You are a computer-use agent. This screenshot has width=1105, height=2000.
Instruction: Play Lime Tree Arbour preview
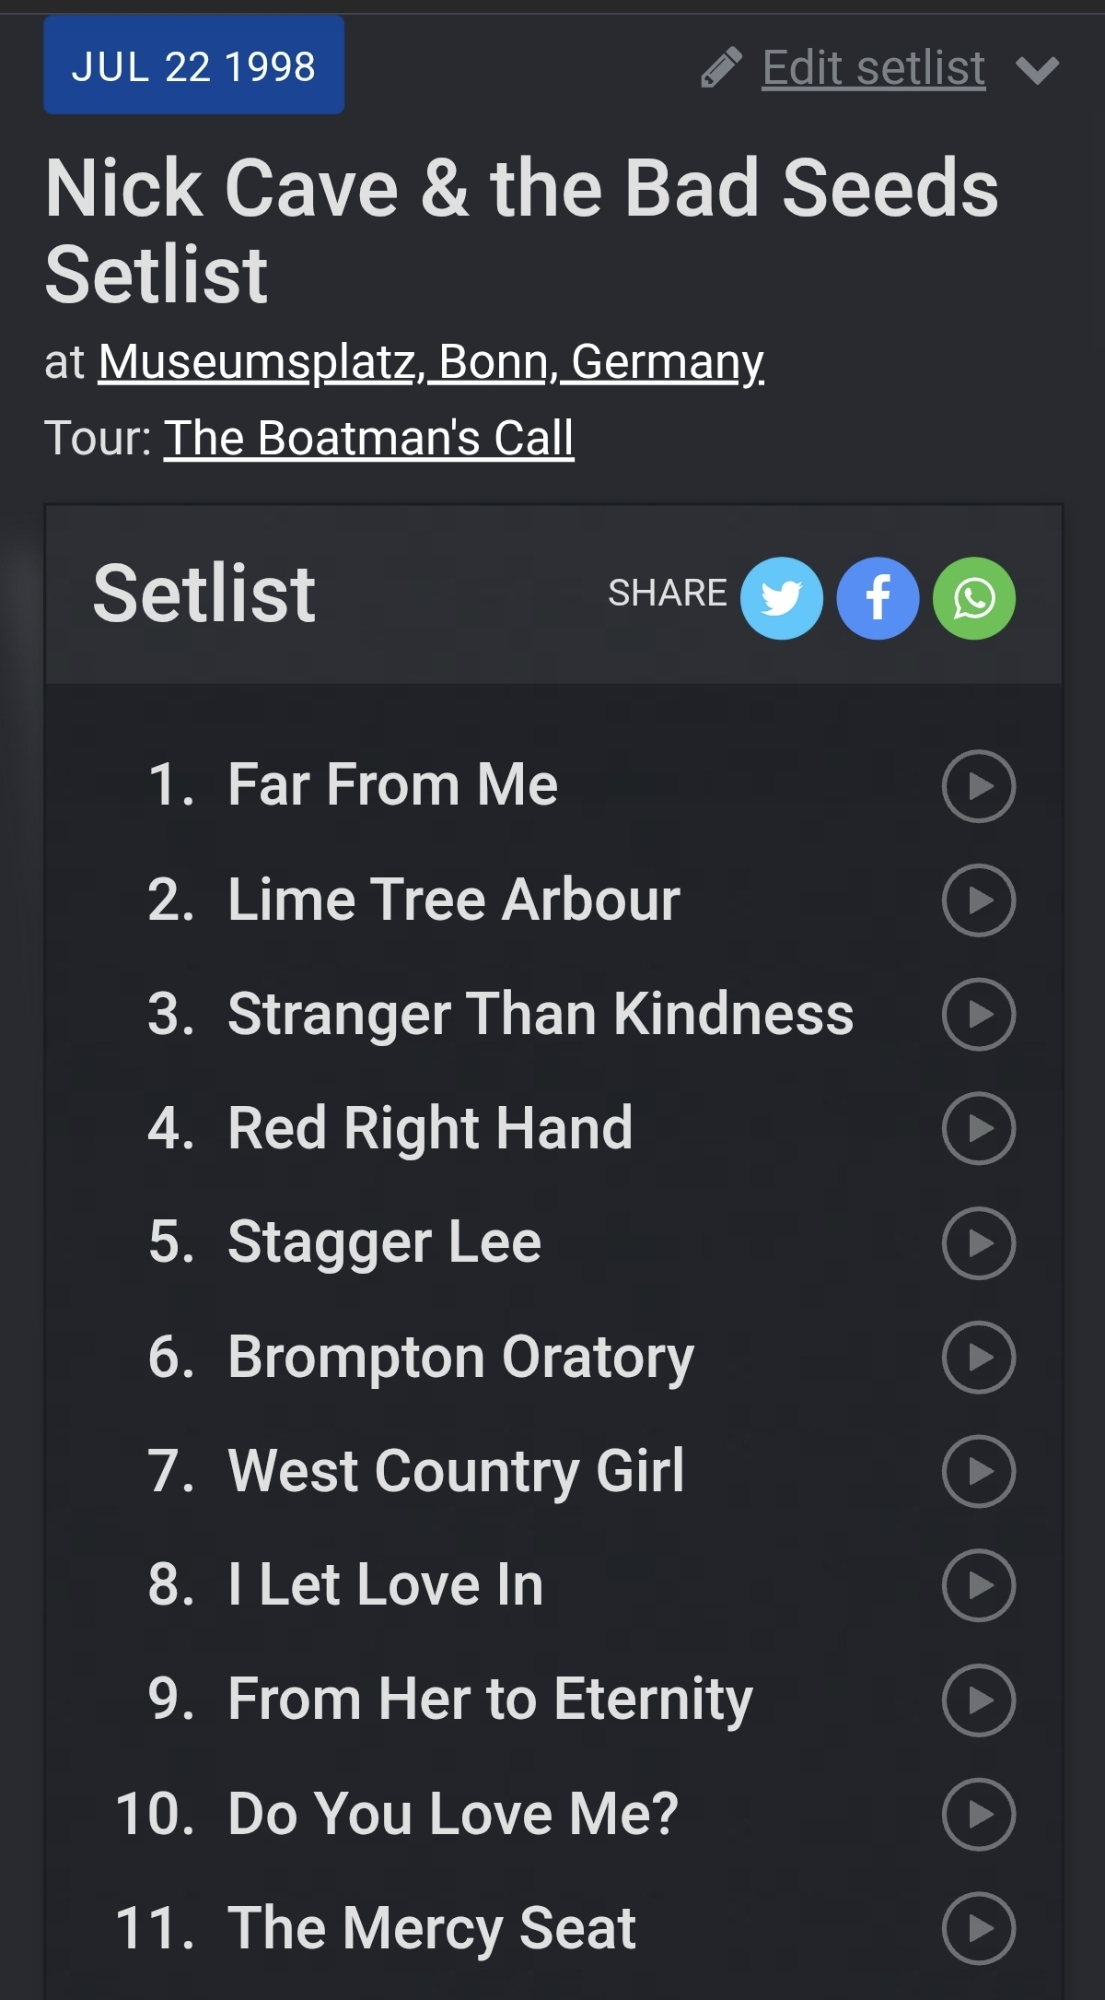(978, 900)
